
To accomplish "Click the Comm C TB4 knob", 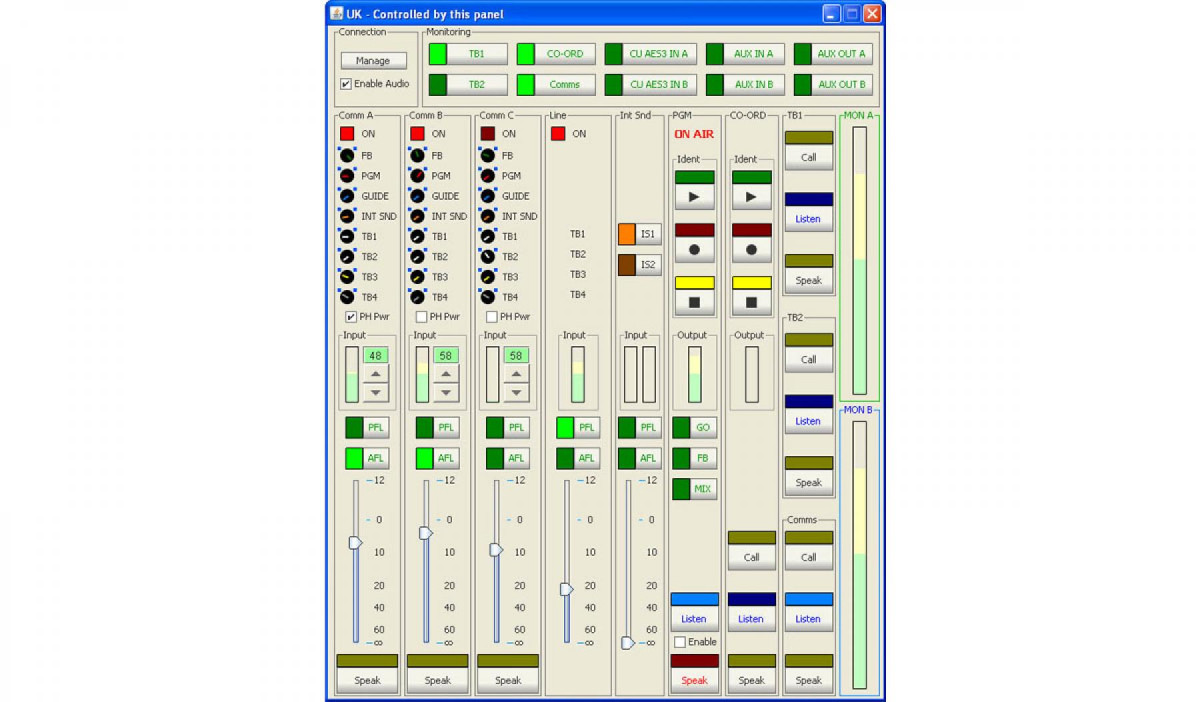I will 487,297.
